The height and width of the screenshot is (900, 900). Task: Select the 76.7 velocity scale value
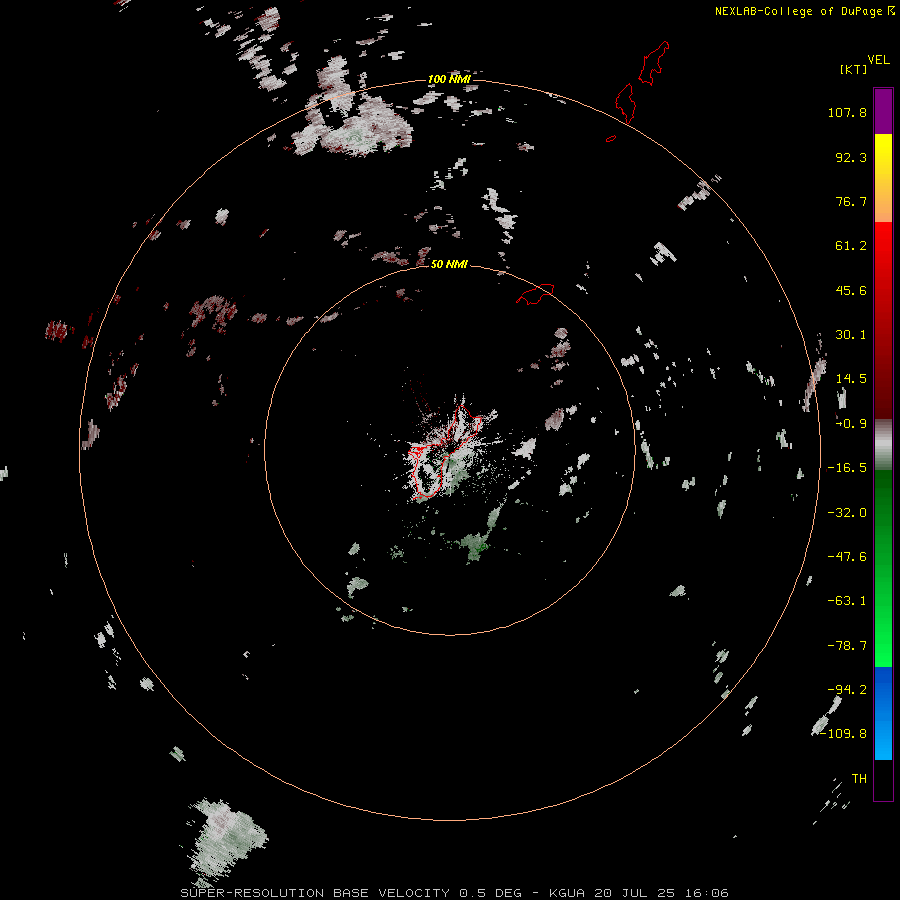click(x=851, y=201)
